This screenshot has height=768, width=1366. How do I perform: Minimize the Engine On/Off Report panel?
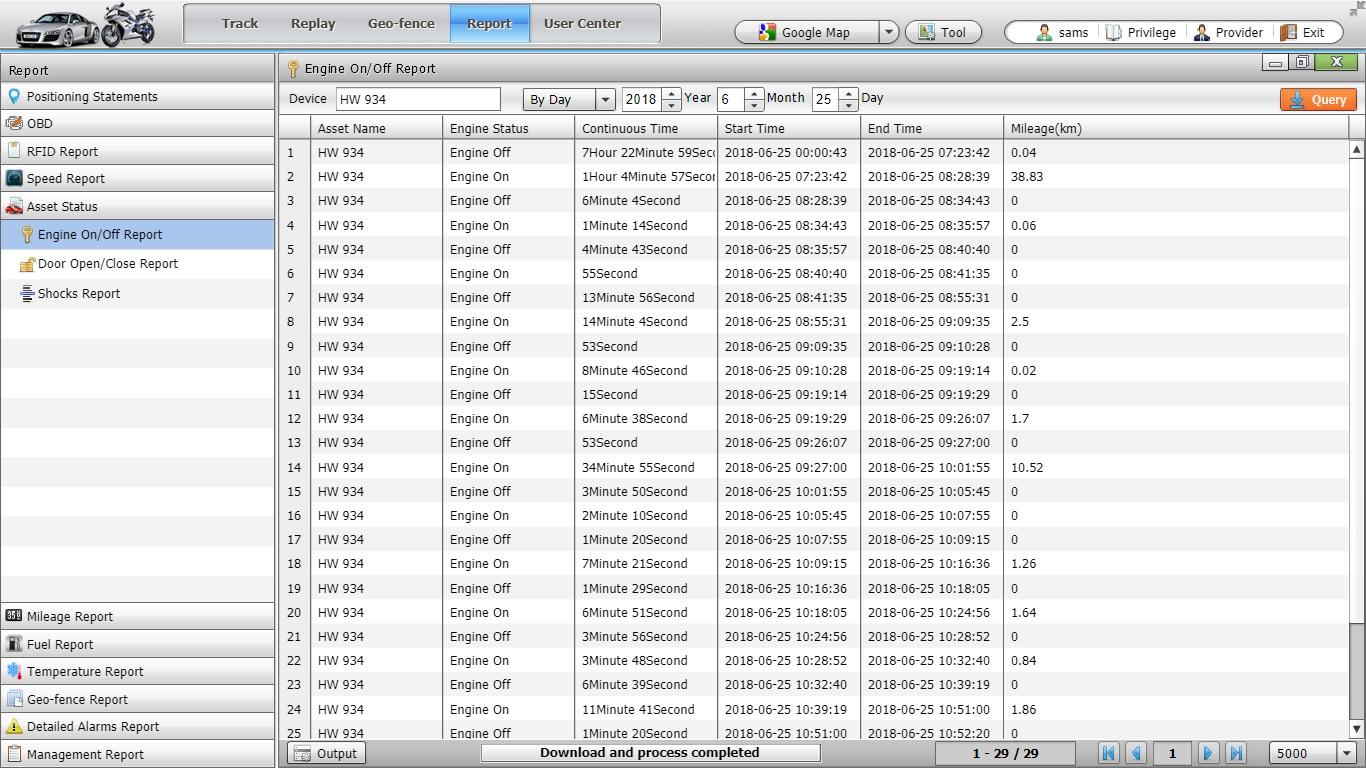point(1275,62)
